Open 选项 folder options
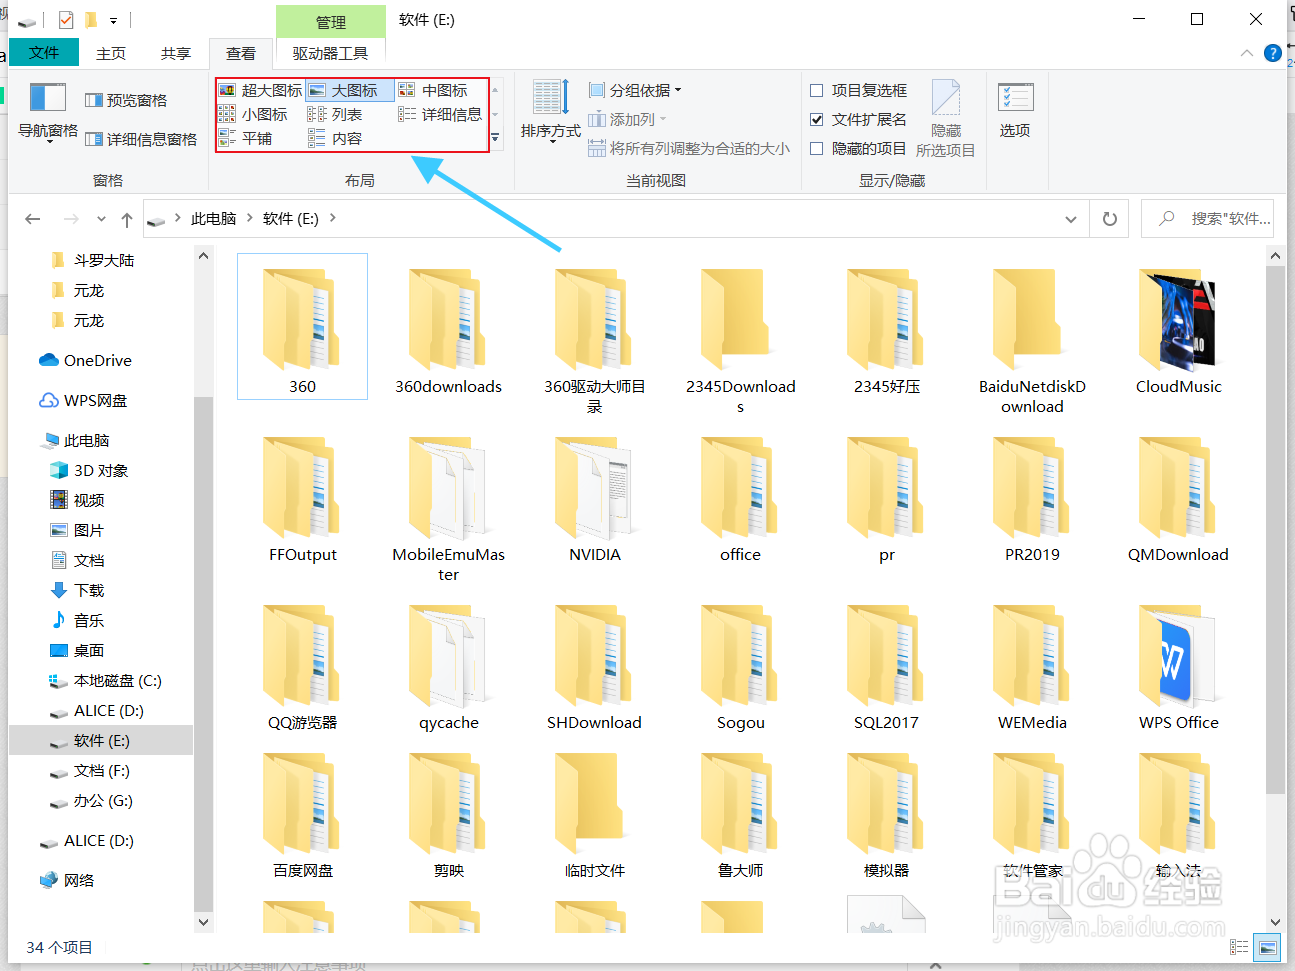Viewport: 1295px width, 971px height. coord(1015,110)
